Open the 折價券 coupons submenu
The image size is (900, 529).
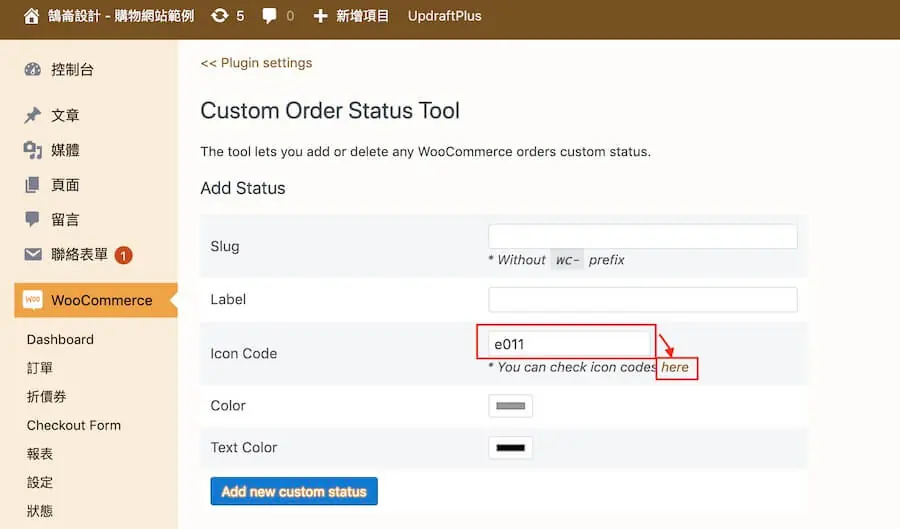(x=46, y=396)
